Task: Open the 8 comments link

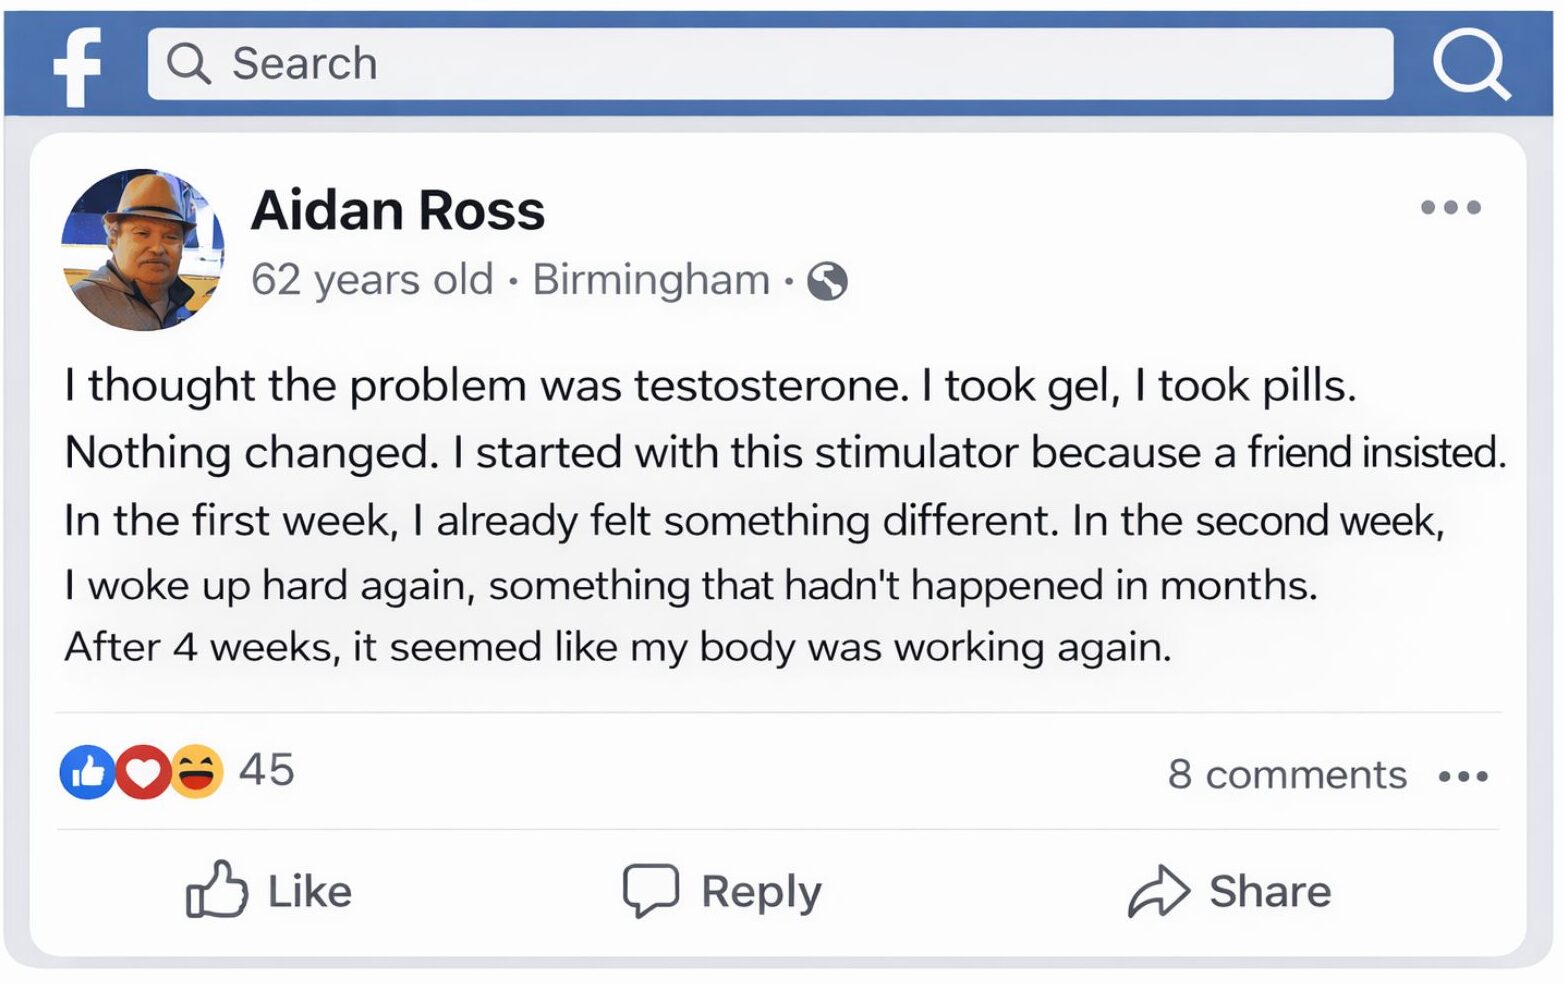Action: pos(1287,775)
